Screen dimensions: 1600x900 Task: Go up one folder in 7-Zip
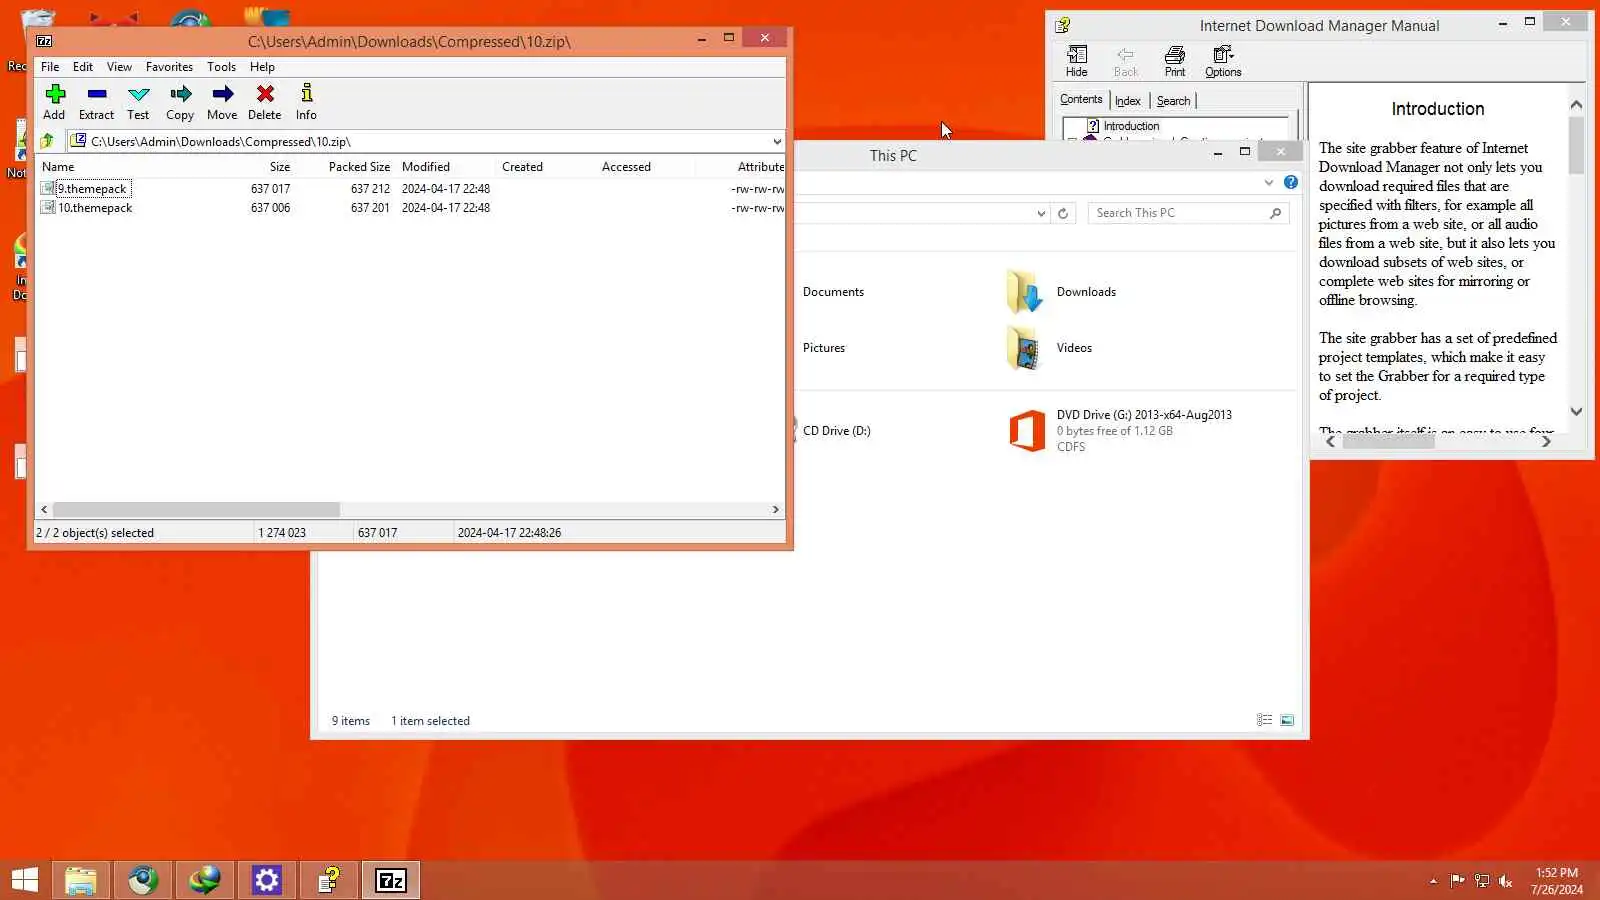47,141
